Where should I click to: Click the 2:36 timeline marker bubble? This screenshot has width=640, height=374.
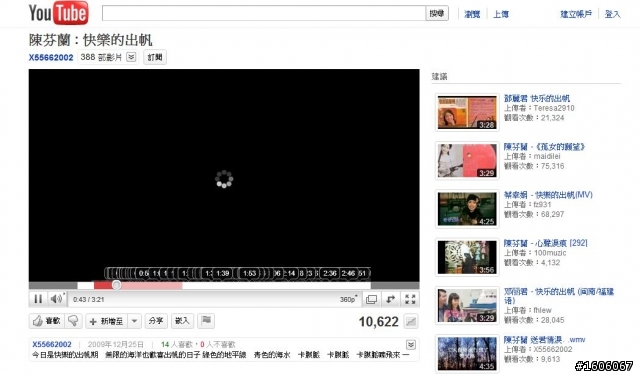pyautogui.click(x=329, y=273)
